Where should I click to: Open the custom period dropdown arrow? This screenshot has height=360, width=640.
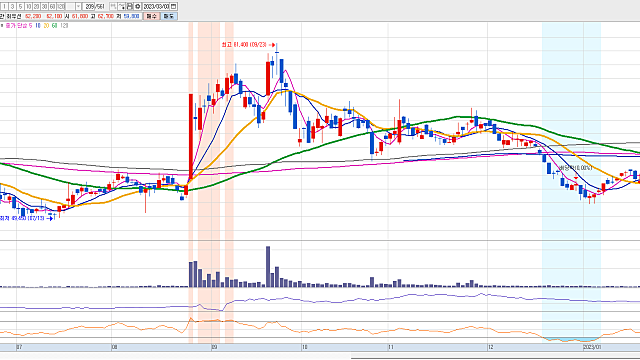click(x=78, y=7)
